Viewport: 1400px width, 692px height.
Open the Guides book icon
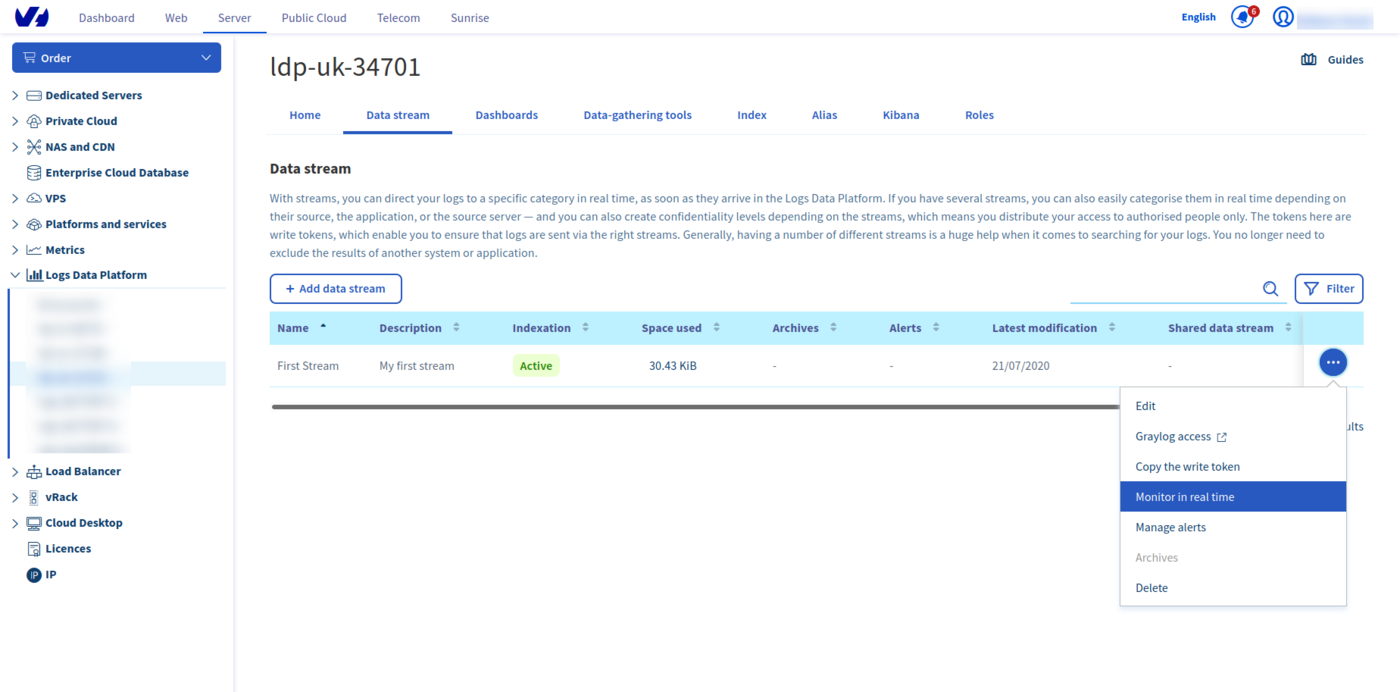[x=1308, y=60]
